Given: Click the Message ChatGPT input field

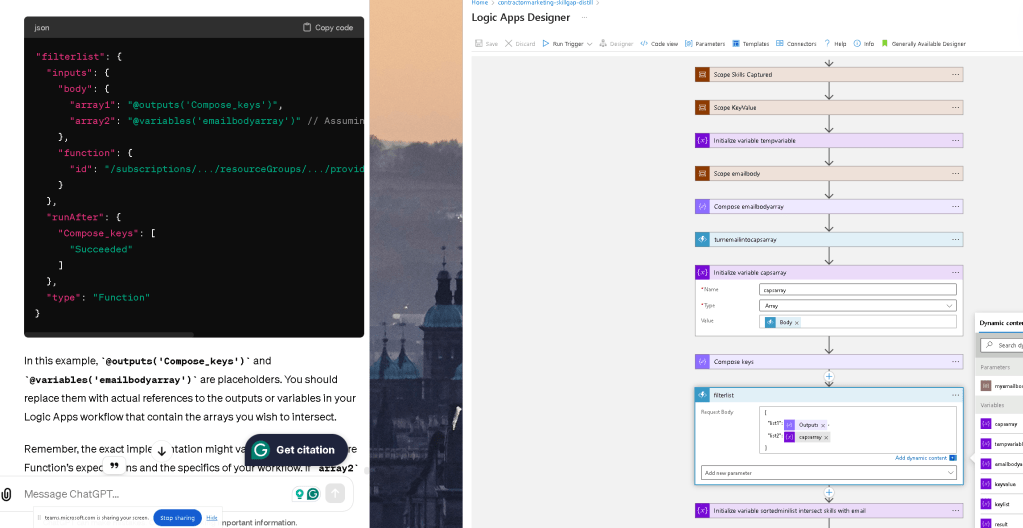Looking at the screenshot, I should pos(153,494).
